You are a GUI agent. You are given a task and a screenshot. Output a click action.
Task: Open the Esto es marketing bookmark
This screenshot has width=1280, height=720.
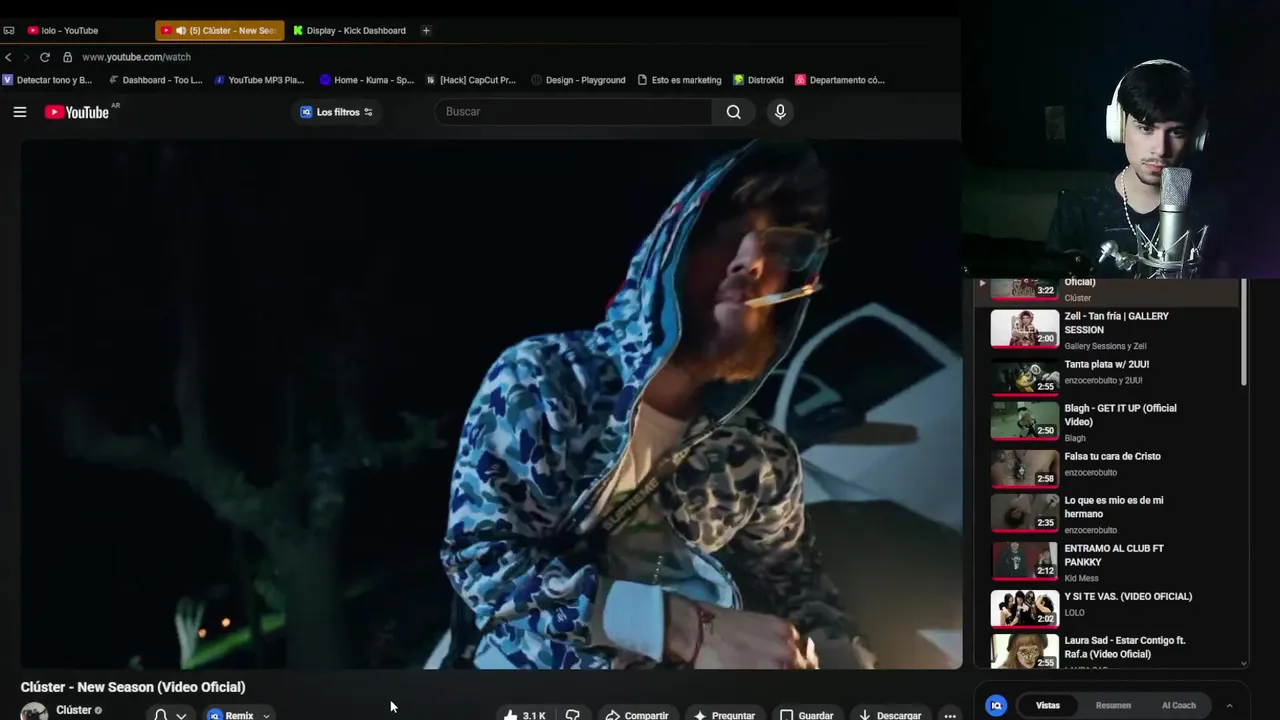679,80
